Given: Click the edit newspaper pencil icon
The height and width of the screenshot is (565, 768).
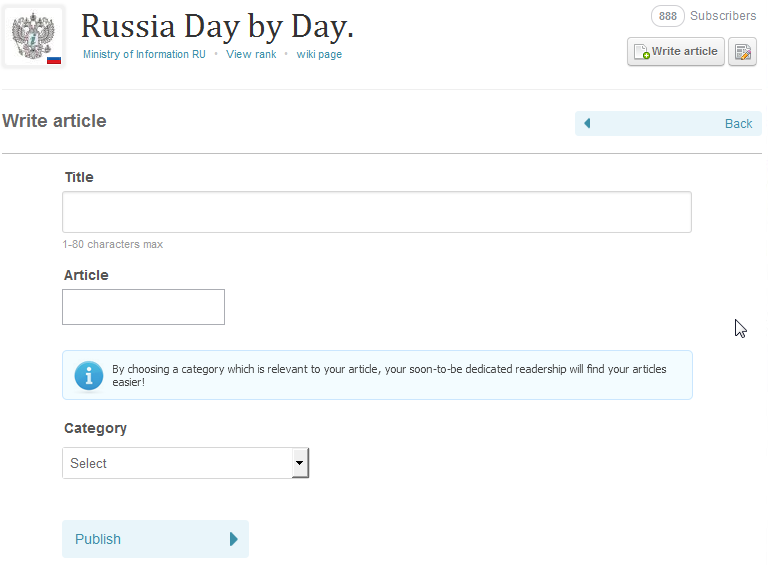Looking at the screenshot, I should coord(742,52).
